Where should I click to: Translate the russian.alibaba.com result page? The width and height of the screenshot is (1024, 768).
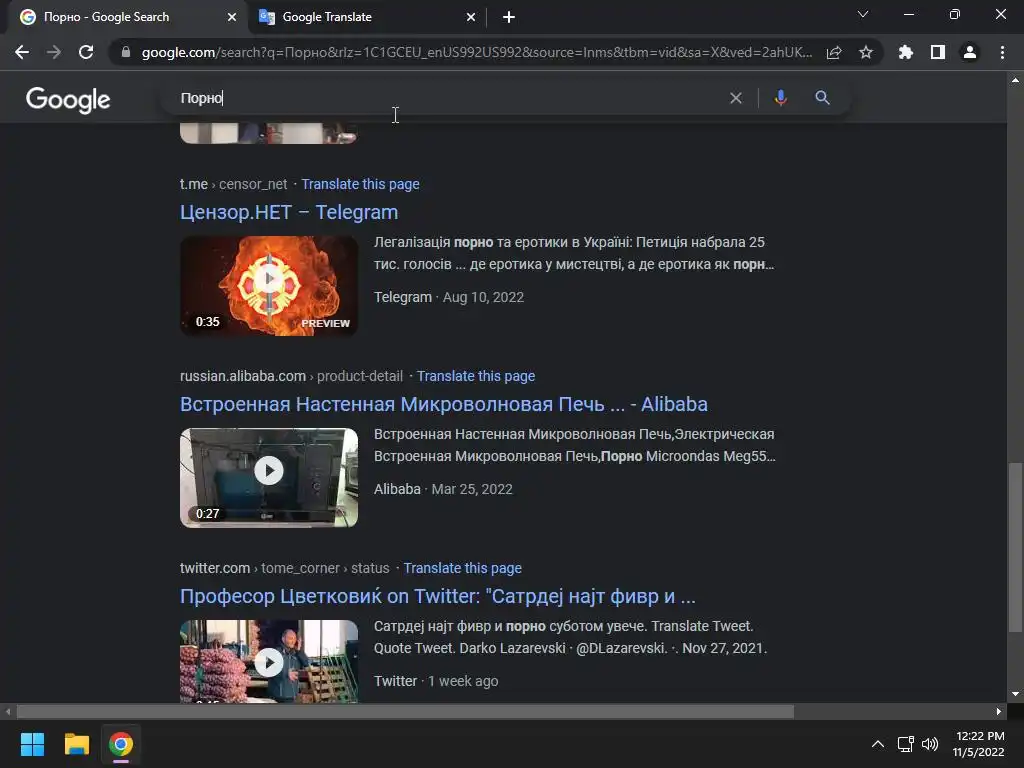pyautogui.click(x=476, y=376)
